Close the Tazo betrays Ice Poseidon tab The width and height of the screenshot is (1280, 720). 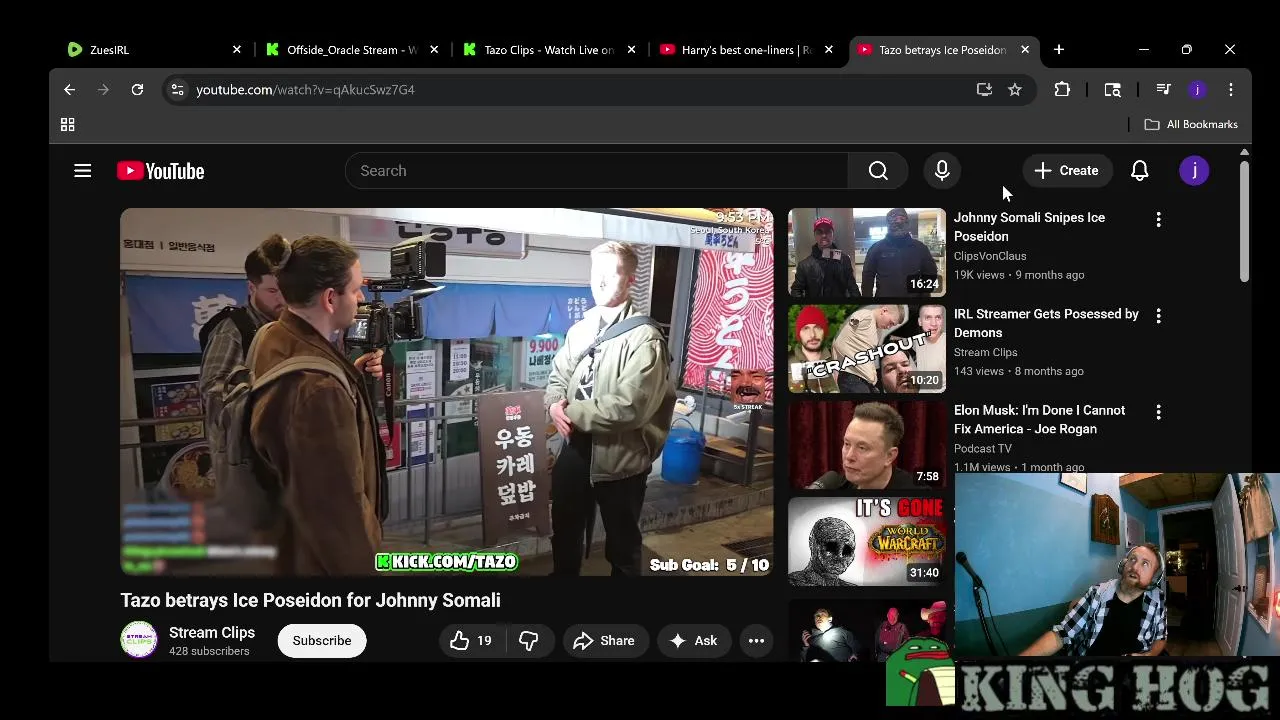[1025, 50]
